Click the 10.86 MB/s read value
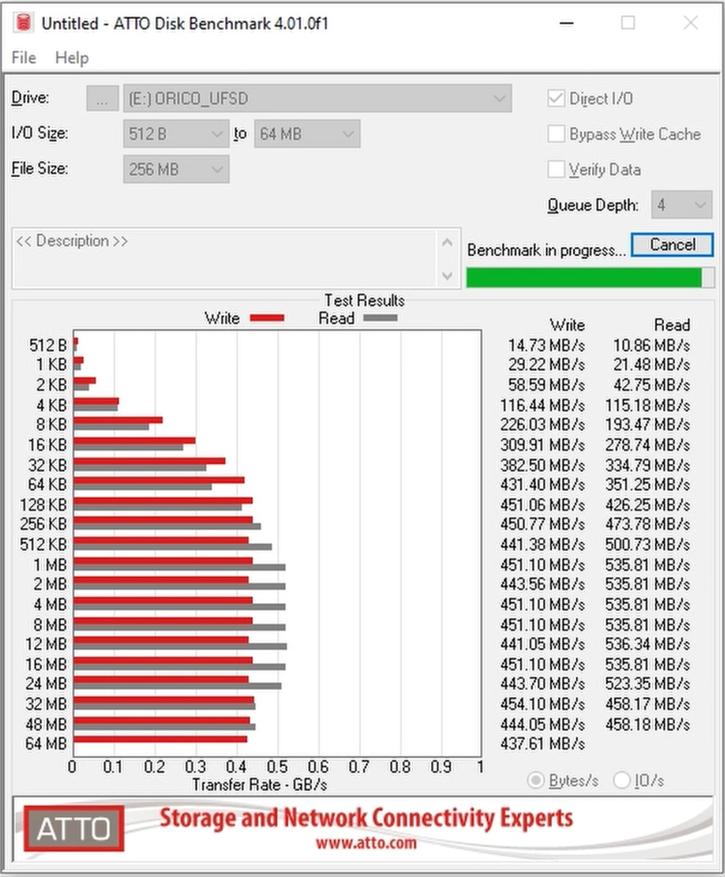 point(651,345)
